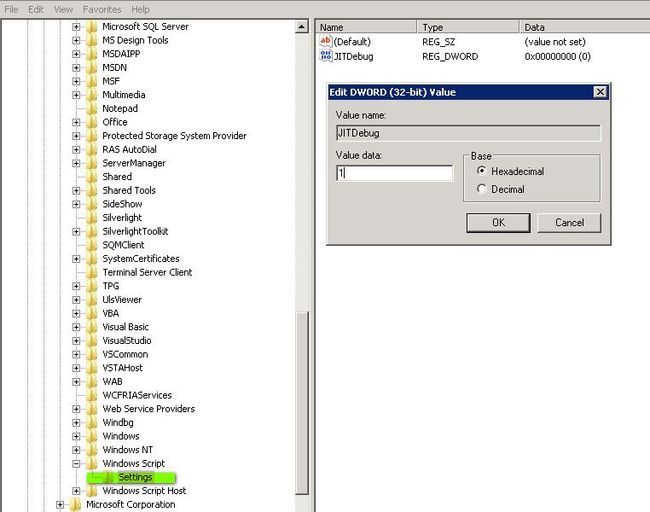650x512 pixels.
Task: Expand the Microsoft Corporation key
Action: pos(60,505)
